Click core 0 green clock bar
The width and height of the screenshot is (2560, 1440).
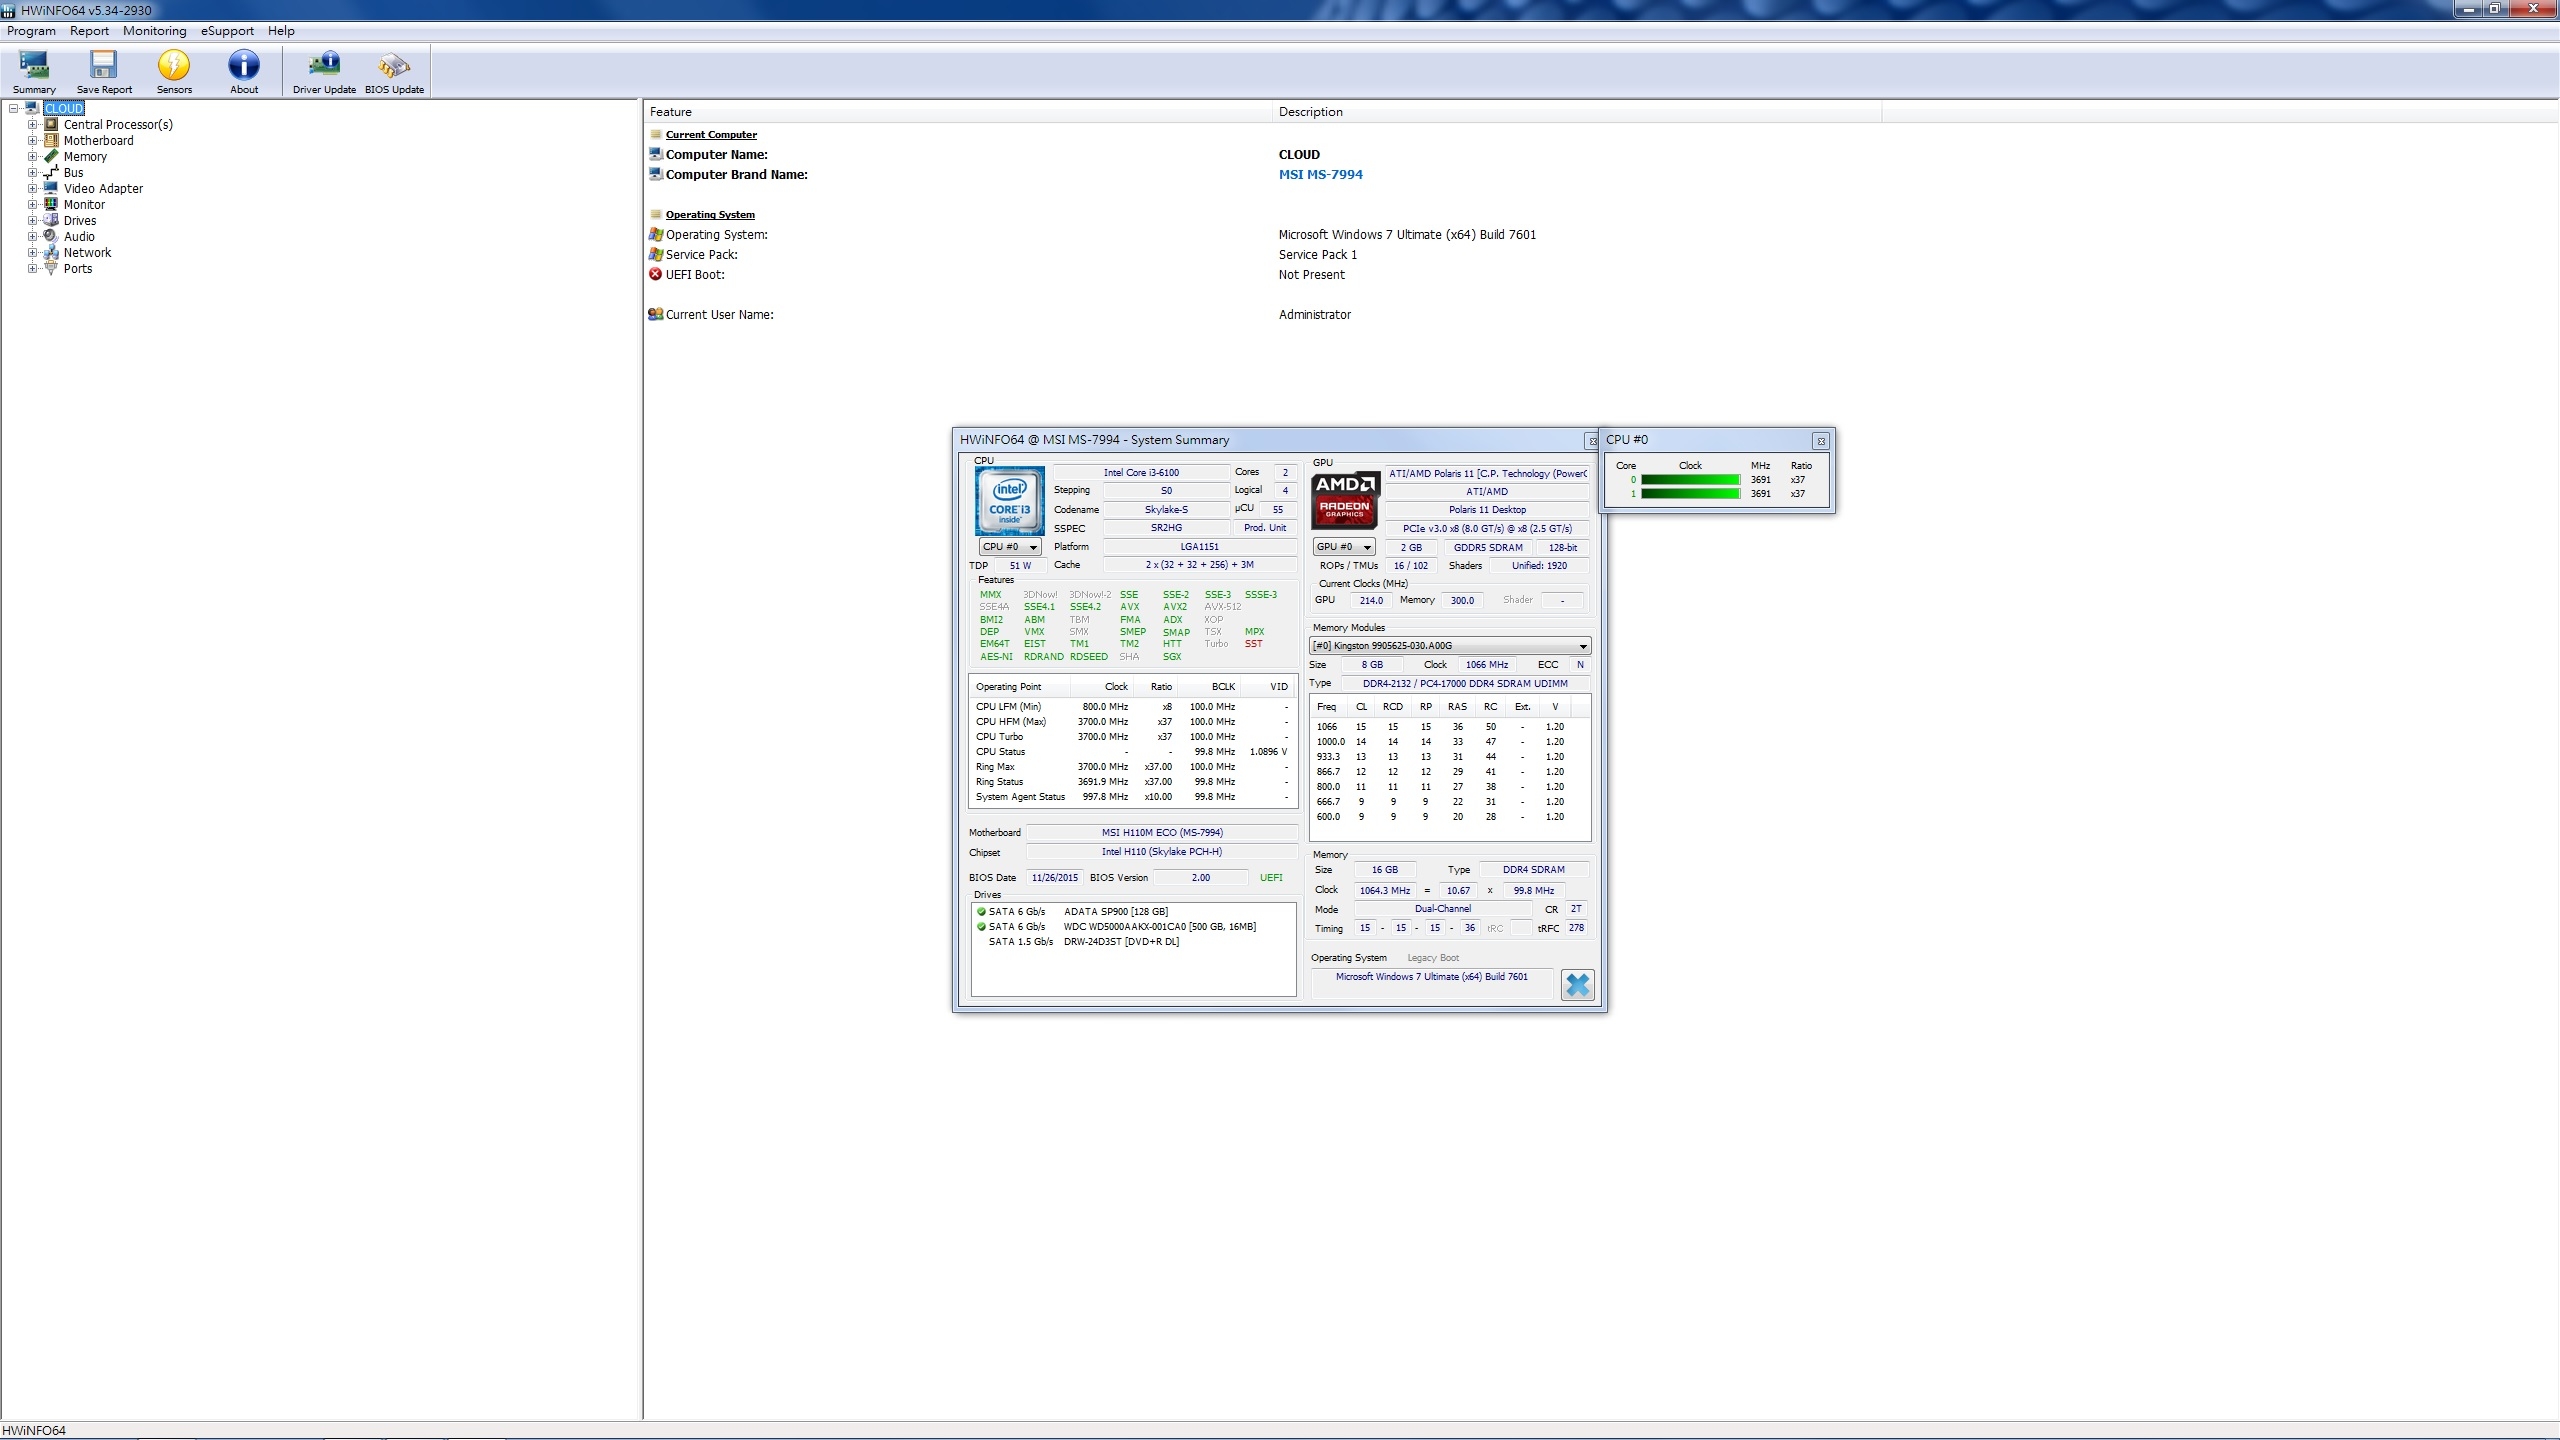pyautogui.click(x=1690, y=480)
